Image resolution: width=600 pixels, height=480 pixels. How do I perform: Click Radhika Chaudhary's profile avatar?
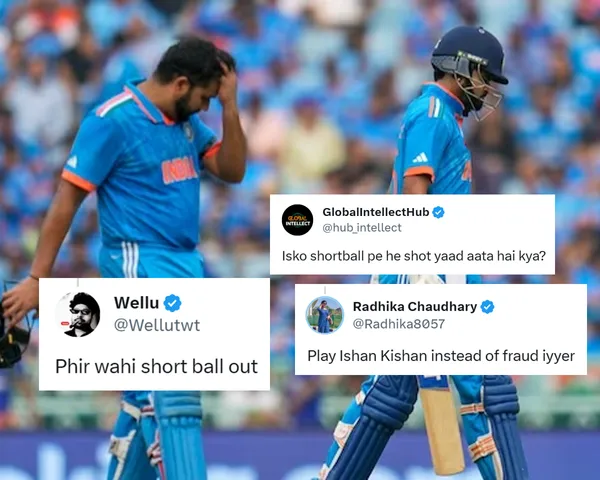324,315
